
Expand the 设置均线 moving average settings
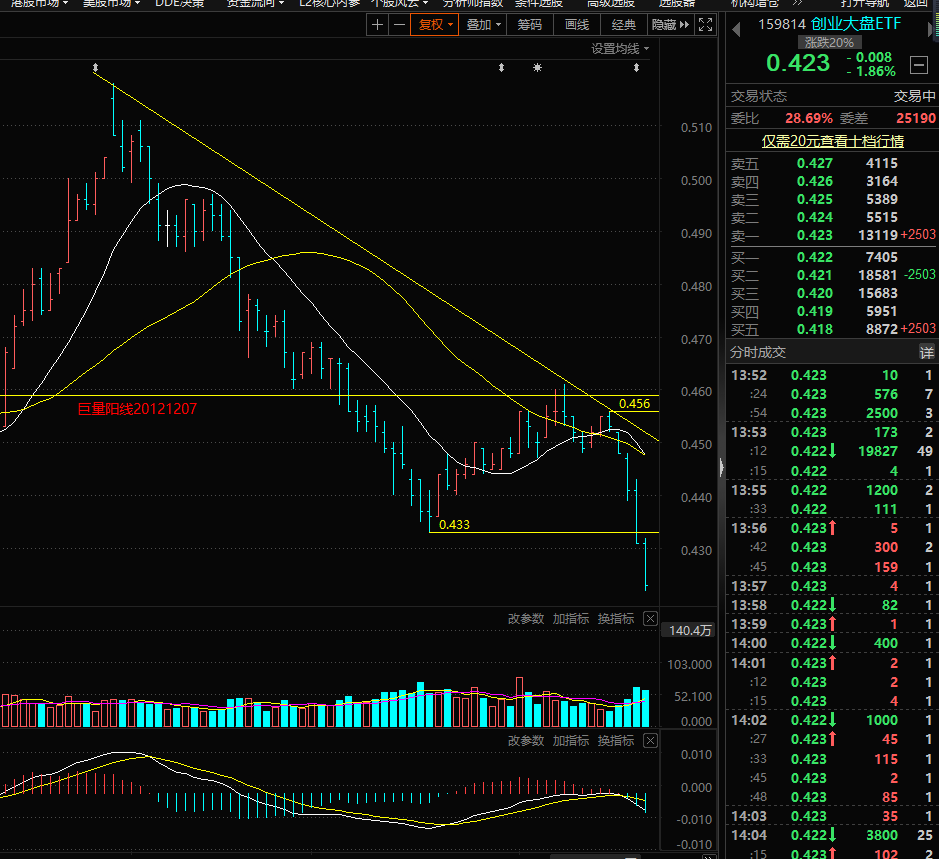[620, 48]
